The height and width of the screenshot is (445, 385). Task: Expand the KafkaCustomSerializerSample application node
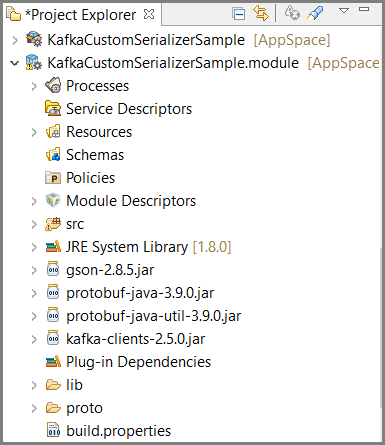(x=15, y=40)
